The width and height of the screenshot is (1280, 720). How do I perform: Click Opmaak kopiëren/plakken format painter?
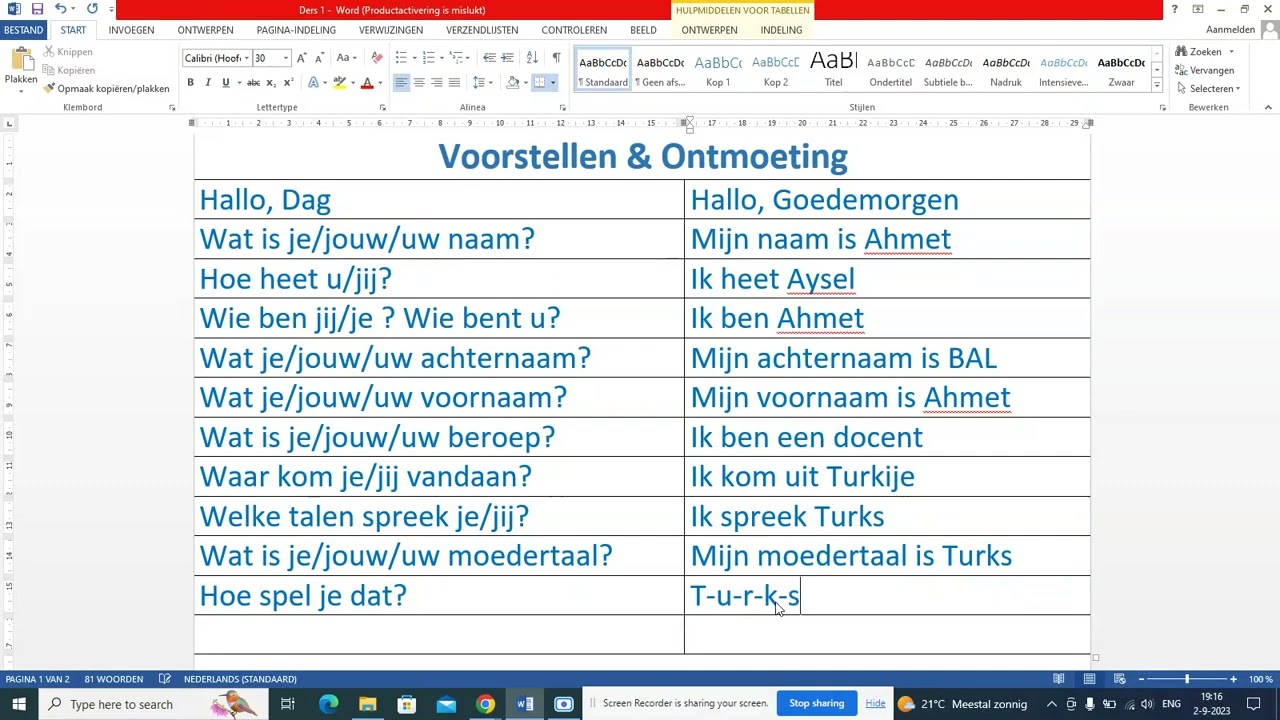pyautogui.click(x=106, y=88)
